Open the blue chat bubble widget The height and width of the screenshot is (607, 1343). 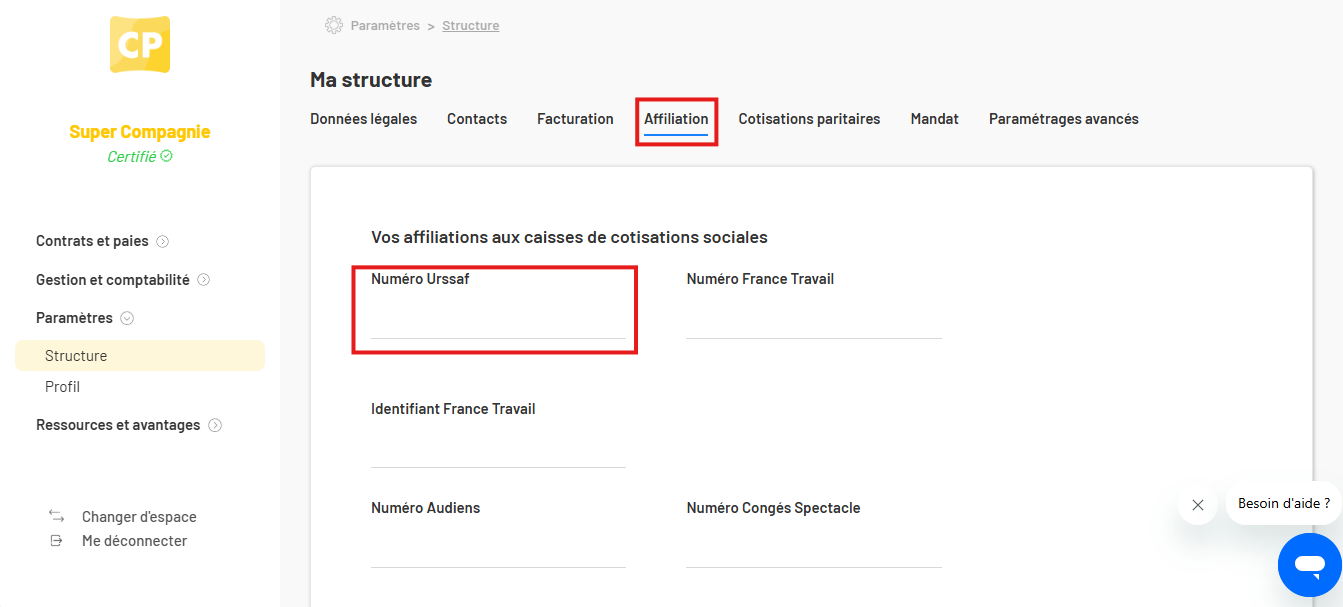1309,565
